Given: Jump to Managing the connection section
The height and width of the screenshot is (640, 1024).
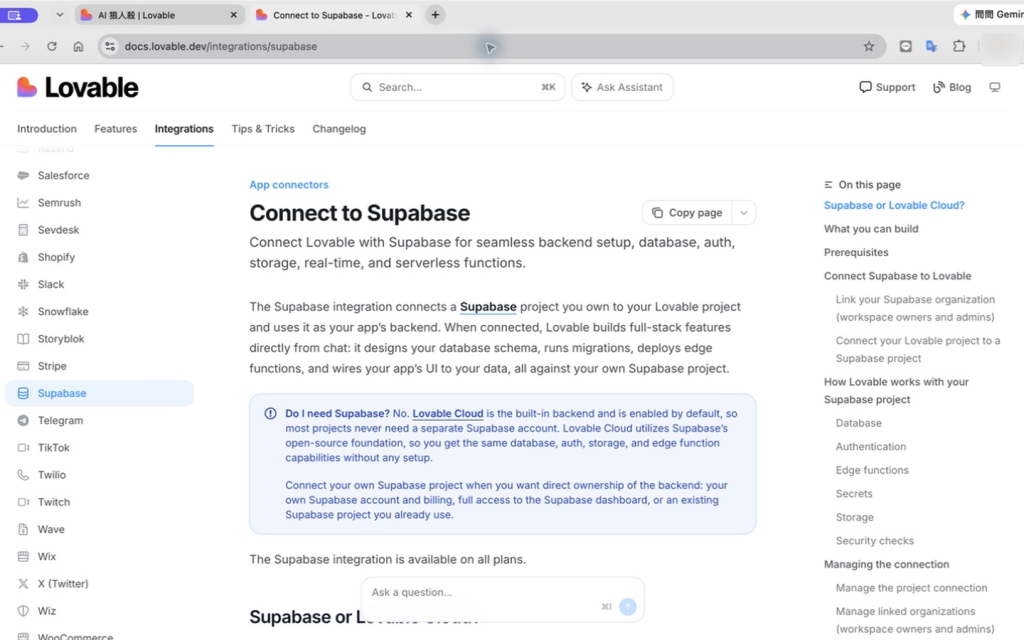Looking at the screenshot, I should coord(886,564).
